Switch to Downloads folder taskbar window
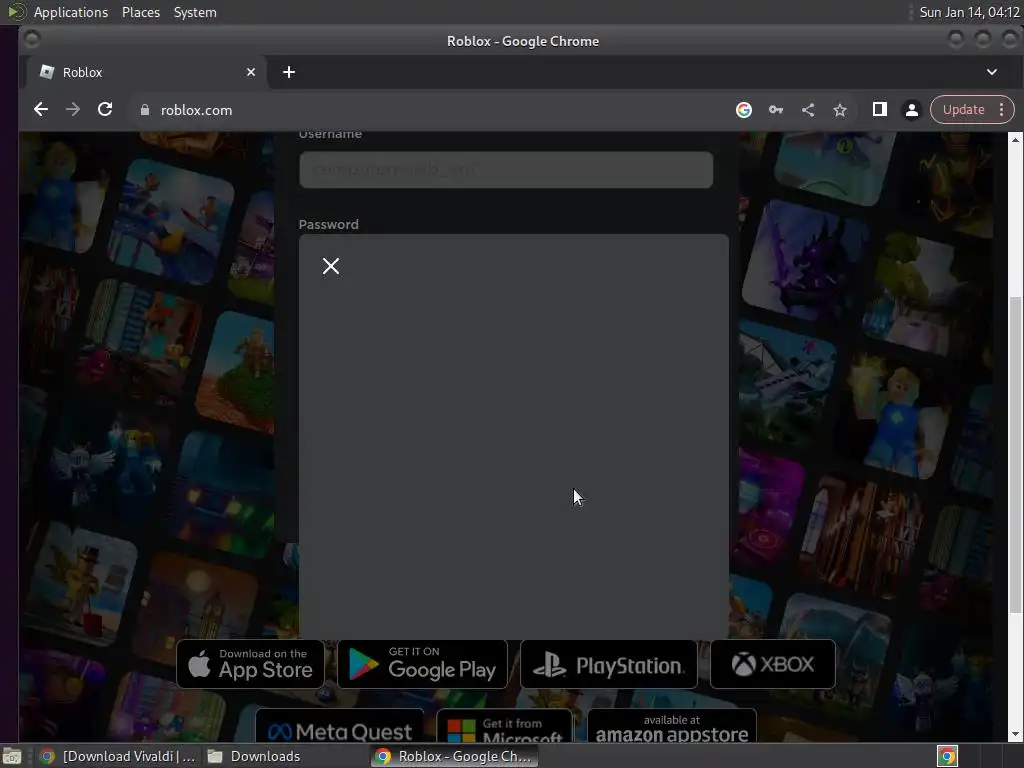1024x768 pixels. tap(253, 756)
